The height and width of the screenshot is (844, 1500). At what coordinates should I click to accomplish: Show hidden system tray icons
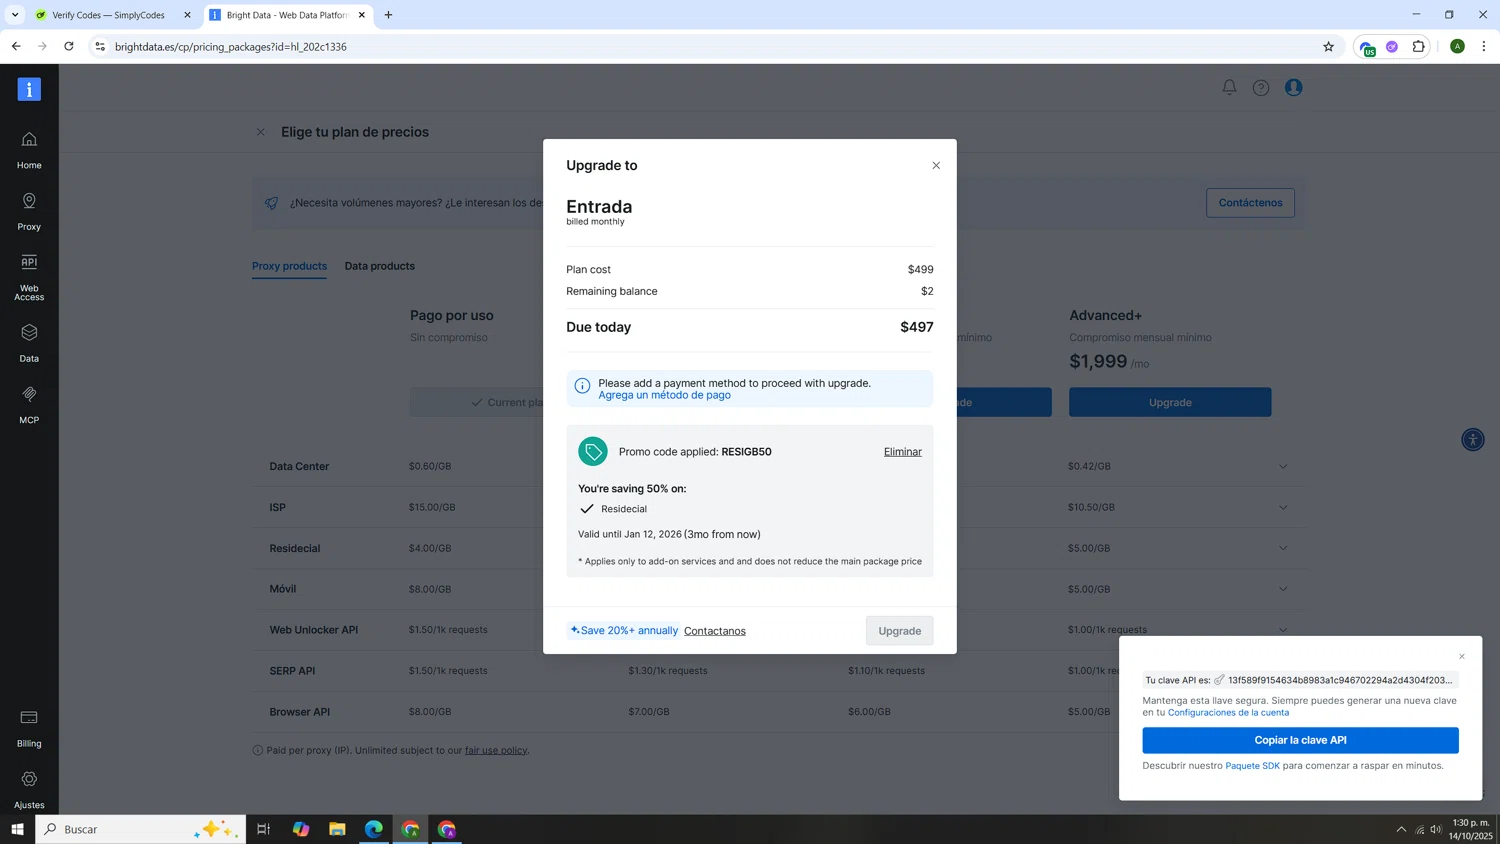tap(1401, 829)
